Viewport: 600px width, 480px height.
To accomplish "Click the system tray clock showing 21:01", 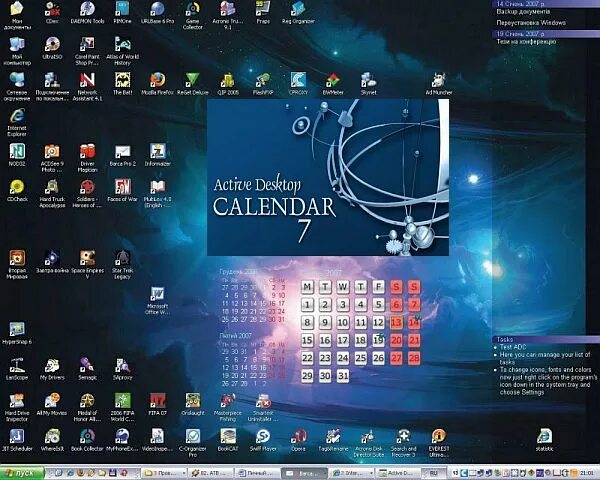I will (587, 473).
